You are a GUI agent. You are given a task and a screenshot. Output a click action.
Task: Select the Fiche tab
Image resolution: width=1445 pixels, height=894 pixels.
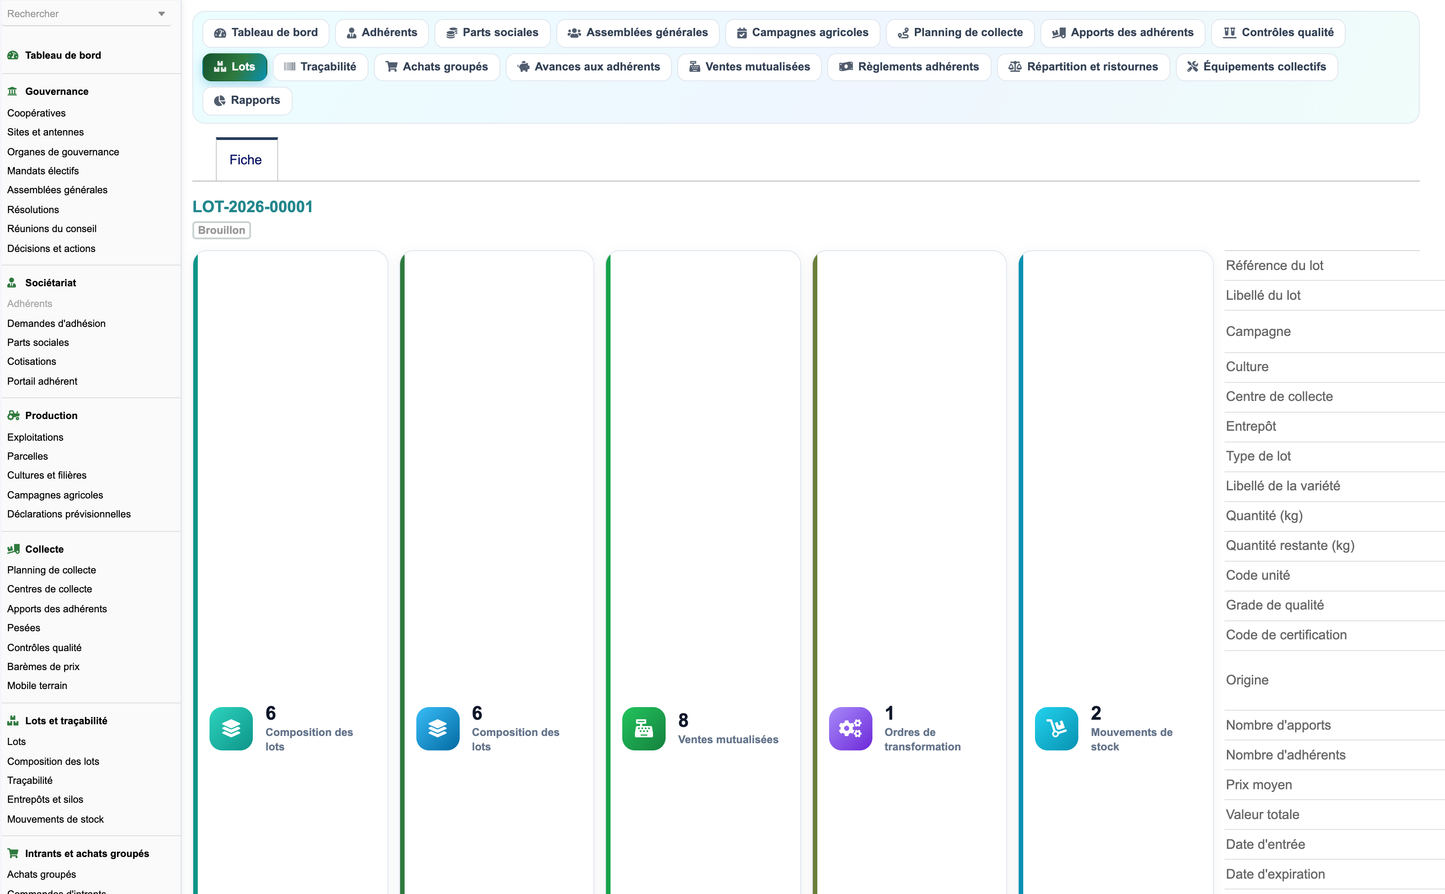coord(246,160)
